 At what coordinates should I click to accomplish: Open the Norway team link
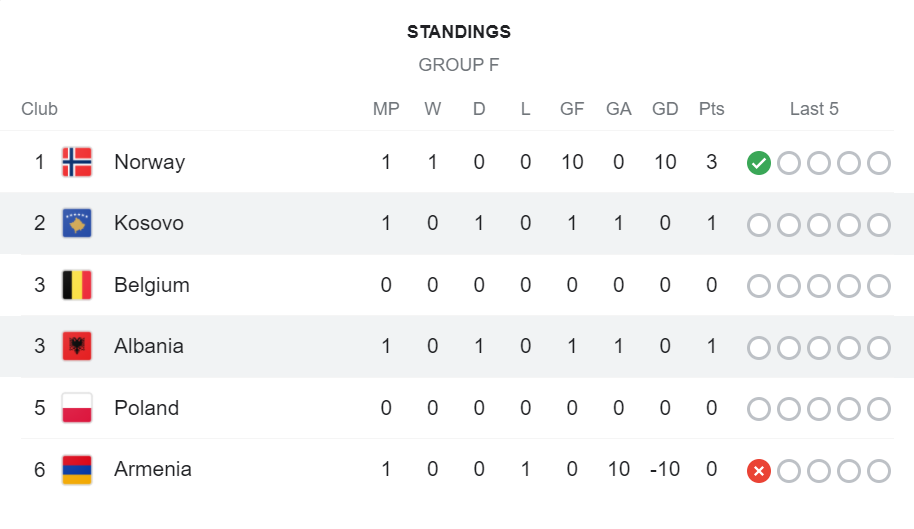(x=149, y=162)
